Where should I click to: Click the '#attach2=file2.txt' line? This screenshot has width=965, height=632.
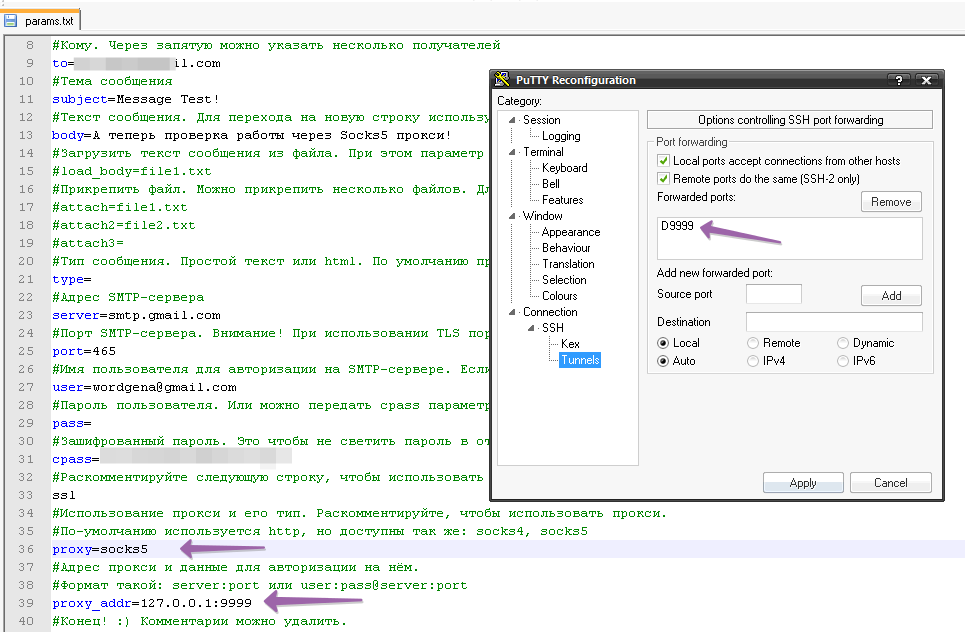124,225
